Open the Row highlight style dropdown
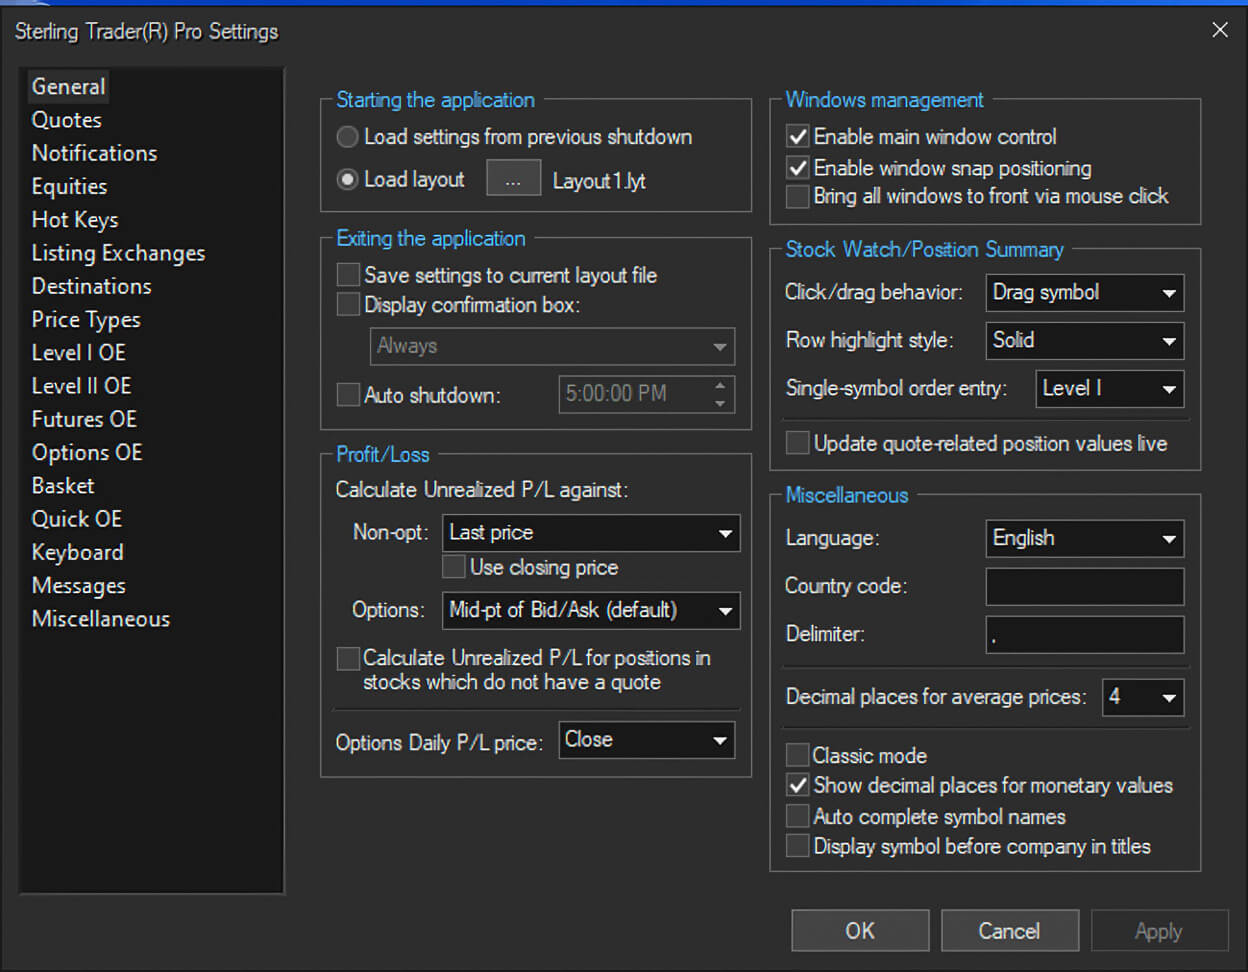The image size is (1248, 972). pos(1085,340)
